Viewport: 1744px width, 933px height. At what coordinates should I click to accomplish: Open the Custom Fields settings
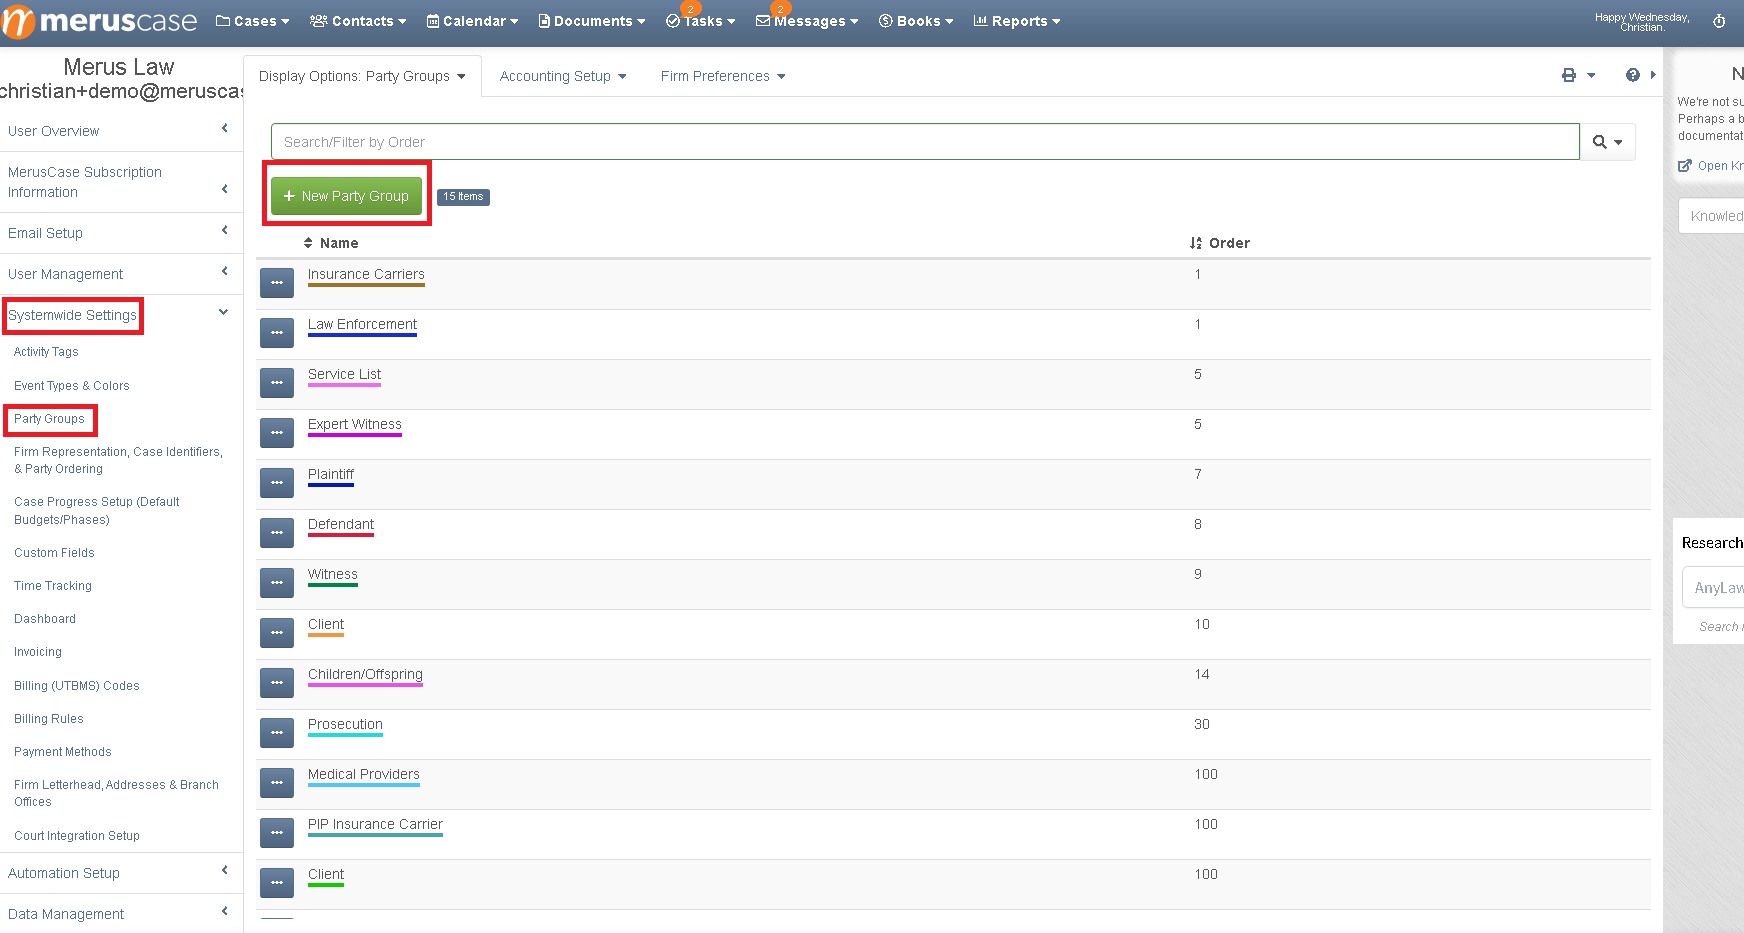[x=54, y=553]
